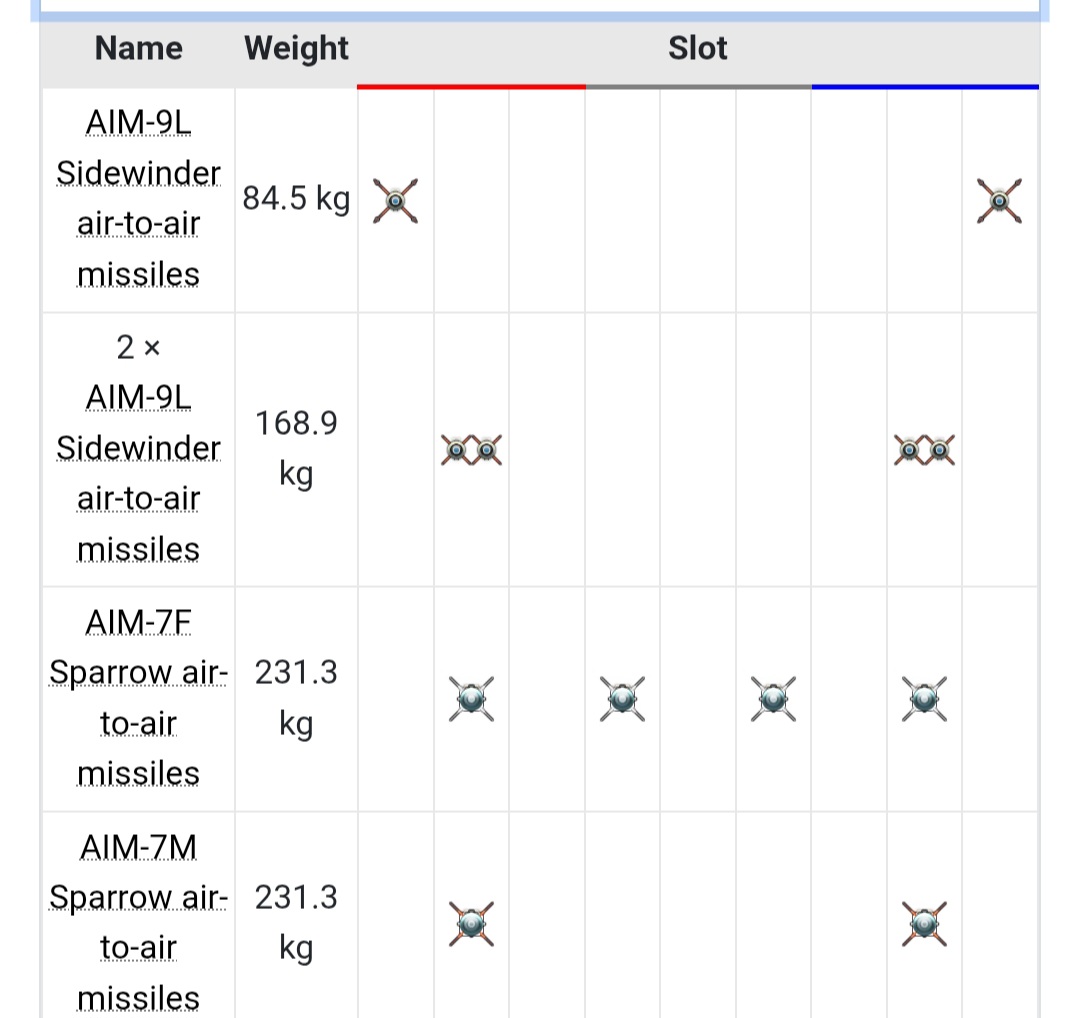Click the blue slot group bar
This screenshot has width=1080, height=1018.
pos(925,87)
